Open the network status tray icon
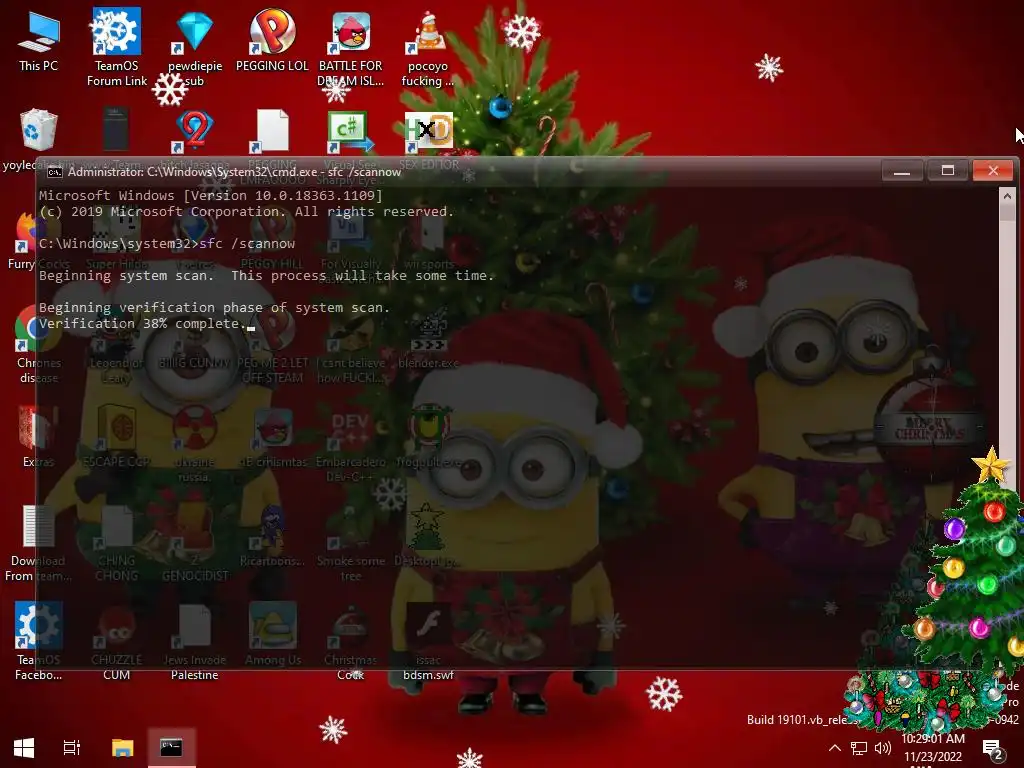1024x768 pixels. tap(858, 748)
